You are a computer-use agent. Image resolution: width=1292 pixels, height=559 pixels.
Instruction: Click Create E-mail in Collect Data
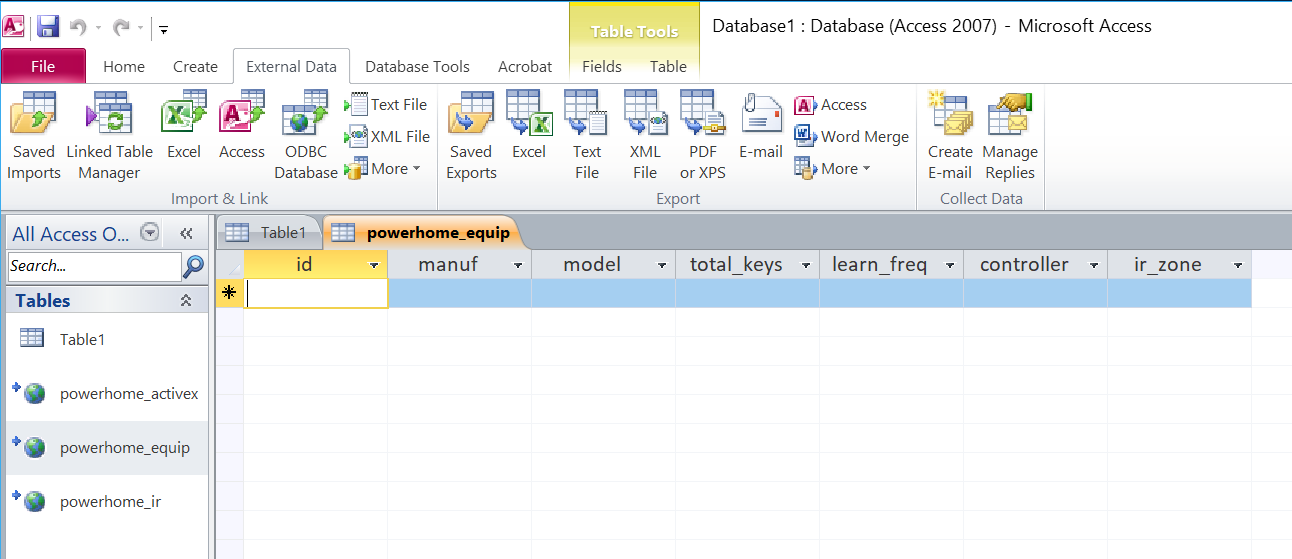pos(950,135)
